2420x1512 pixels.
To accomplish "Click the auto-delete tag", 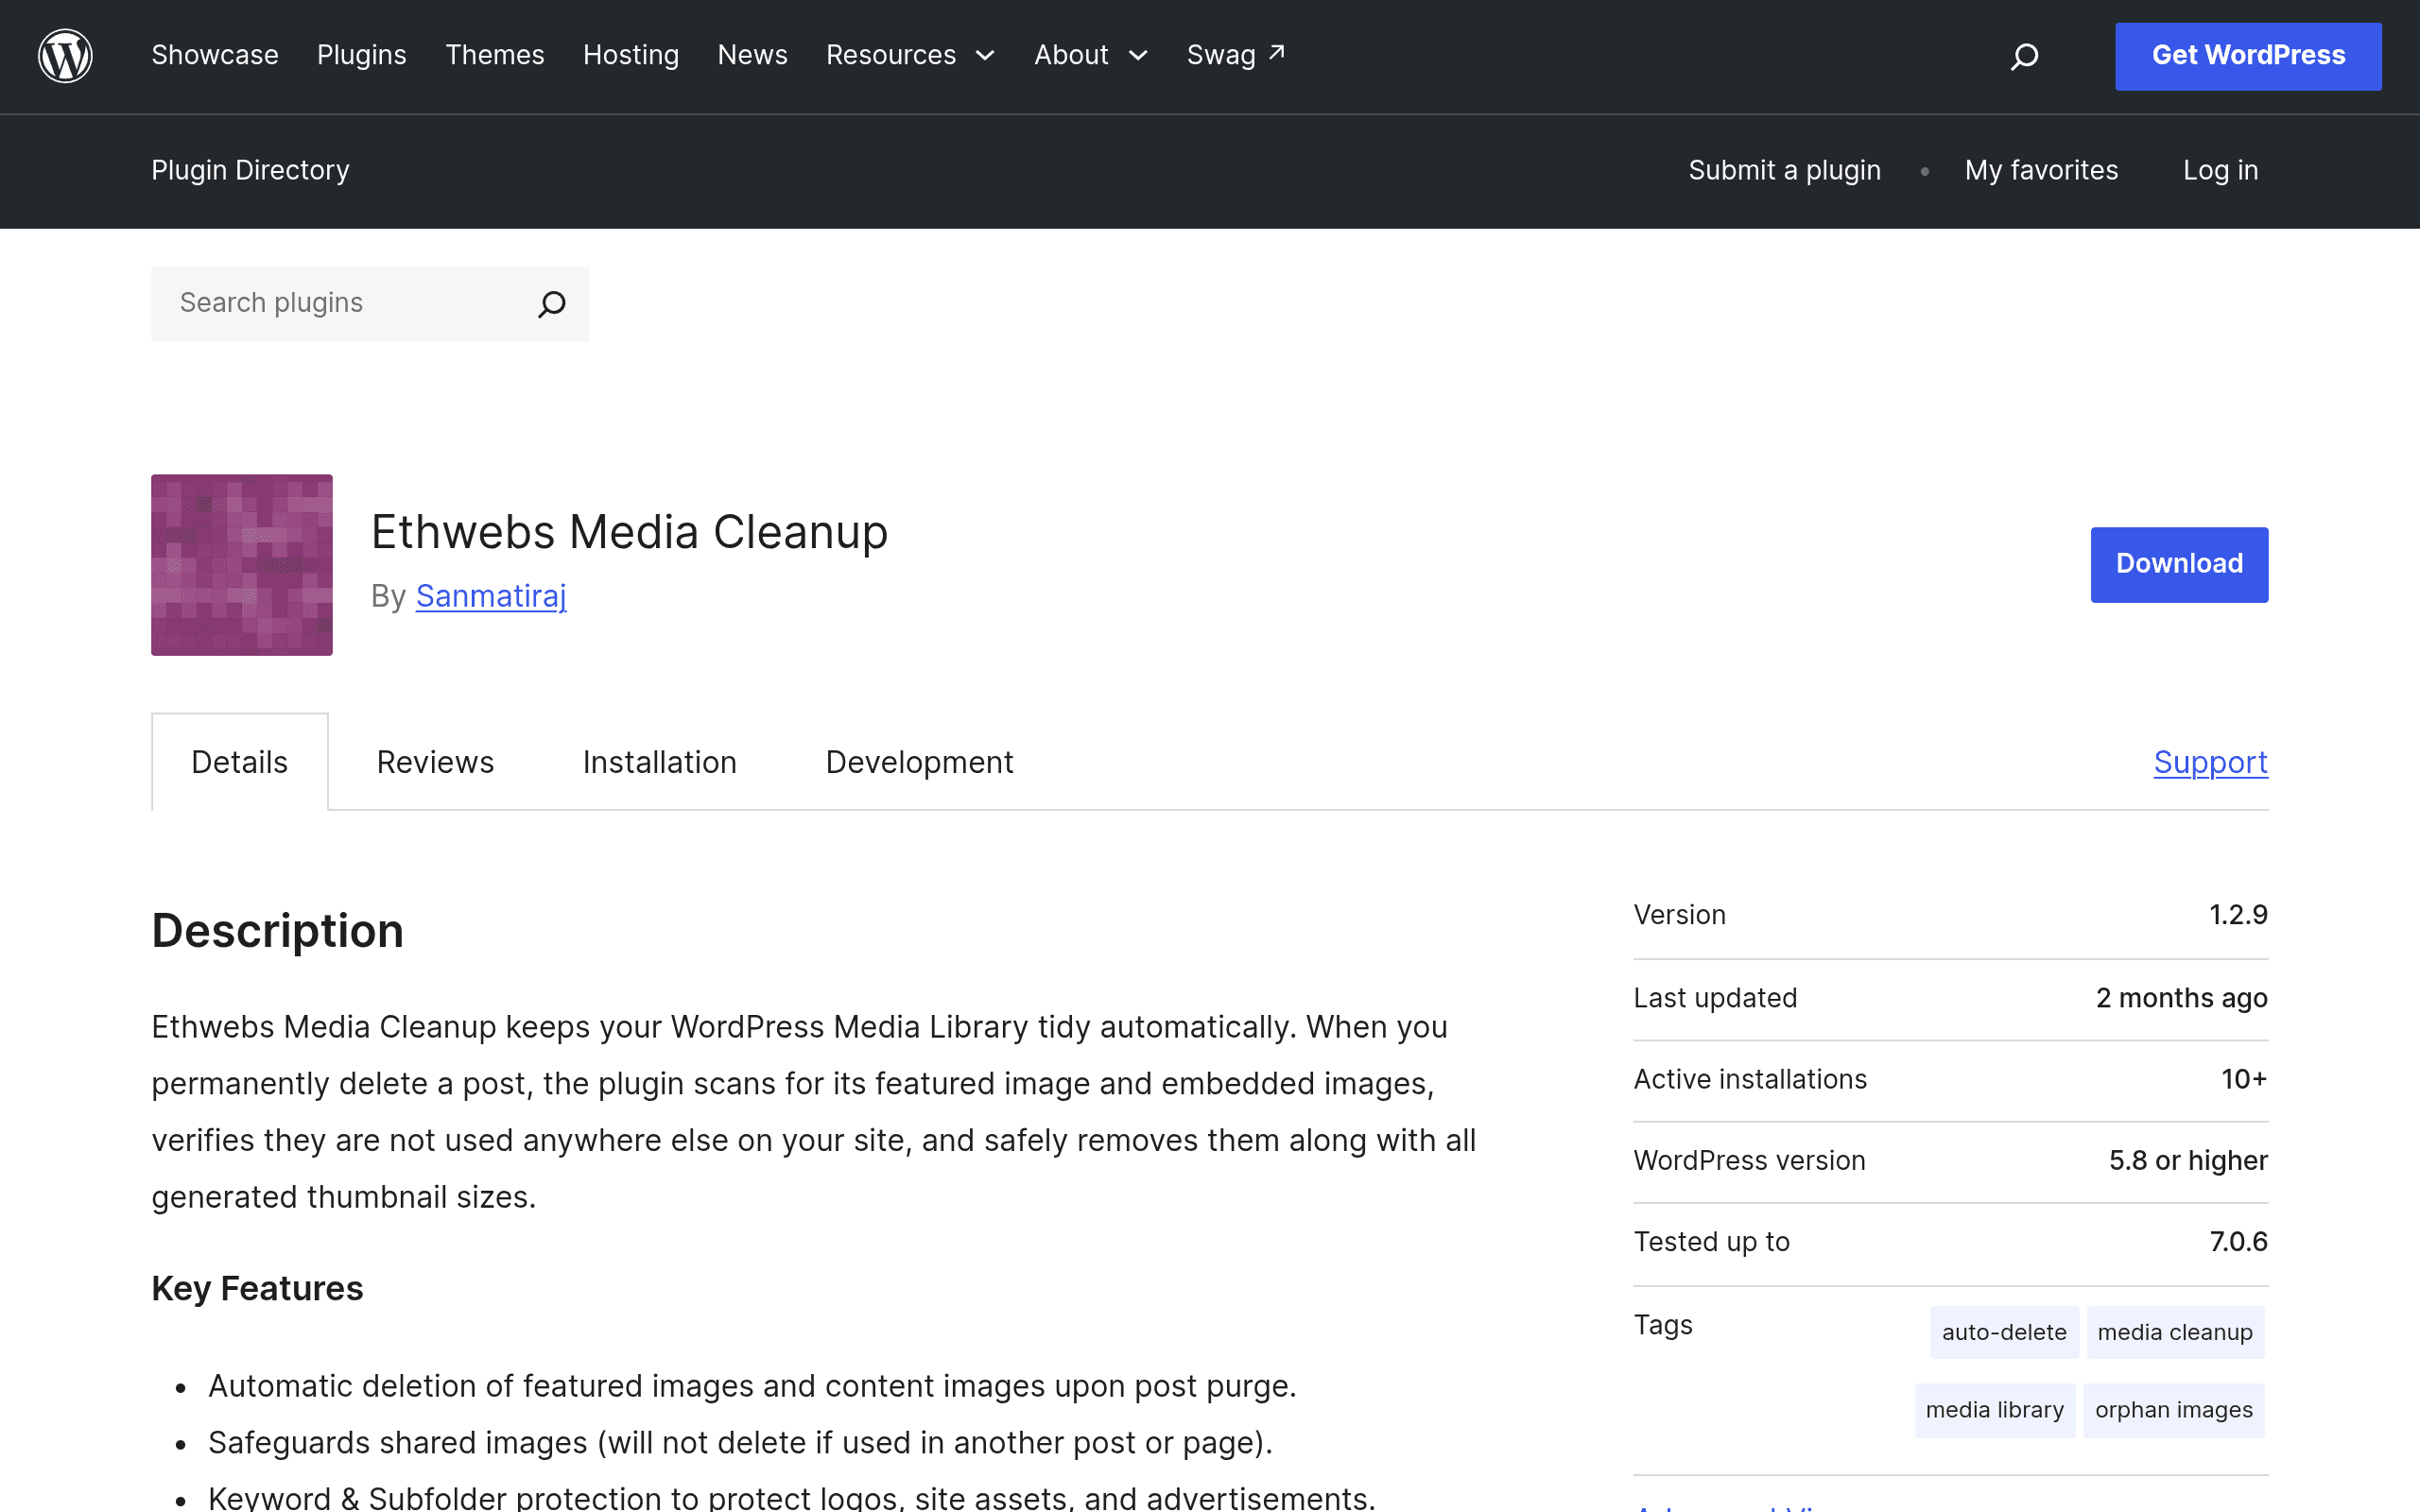I will (x=2004, y=1332).
